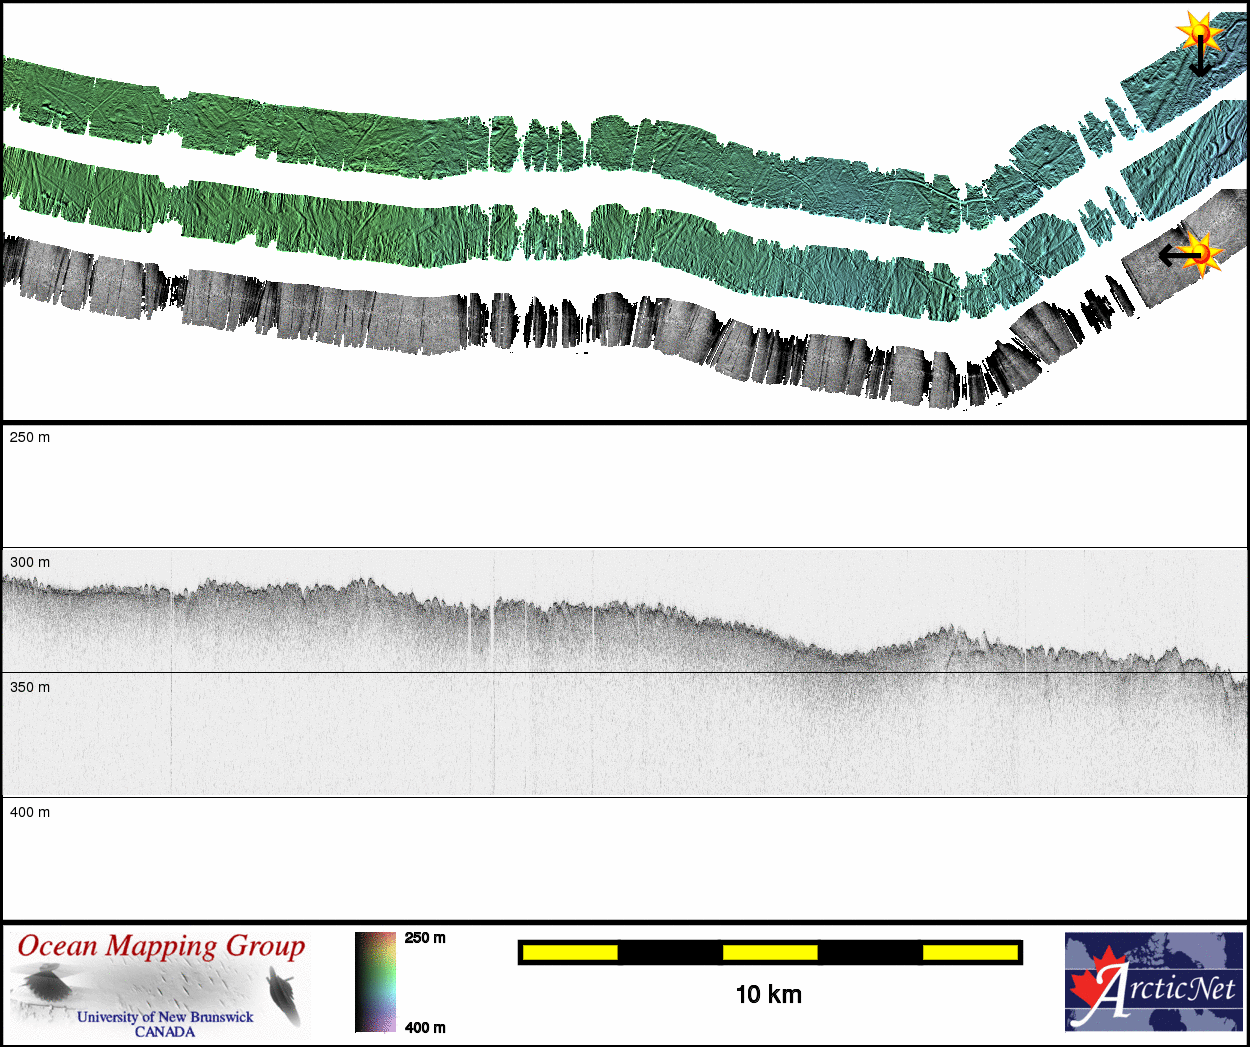1250x1047 pixels.
Task: Click the 250–400 m depth color scale
Action: (375, 981)
